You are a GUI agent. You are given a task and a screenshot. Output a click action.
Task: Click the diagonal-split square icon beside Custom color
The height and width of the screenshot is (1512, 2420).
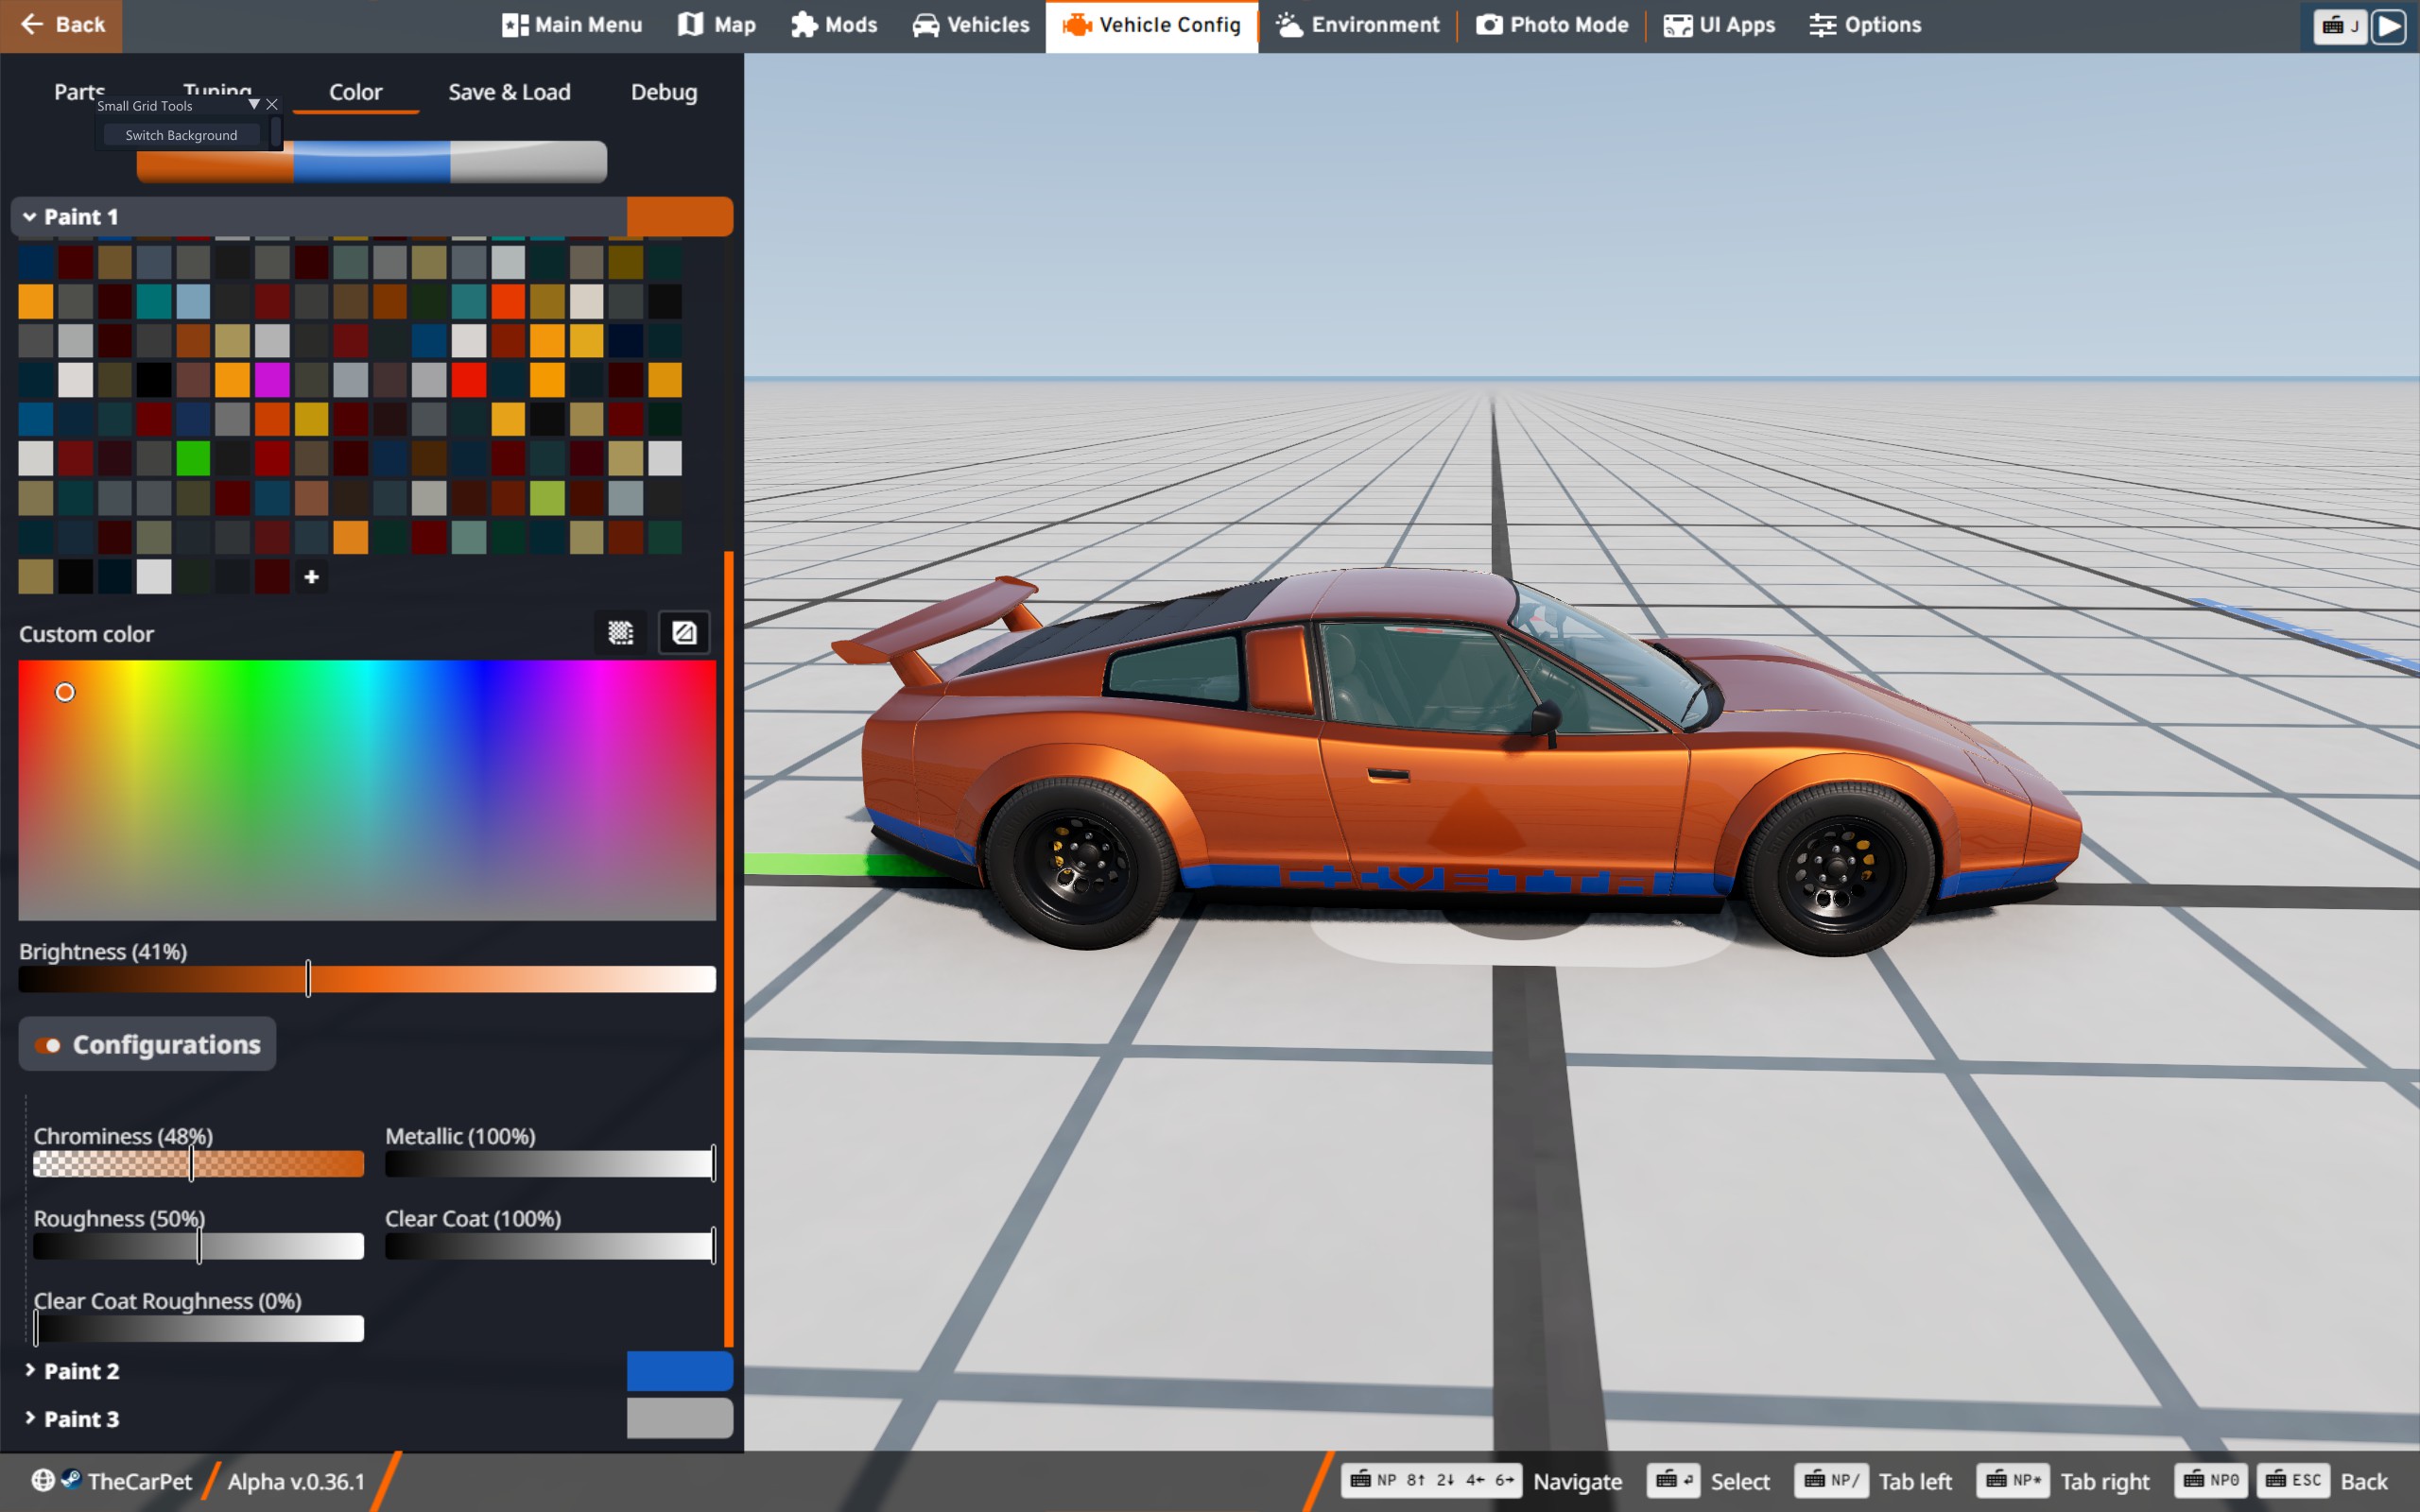point(684,633)
